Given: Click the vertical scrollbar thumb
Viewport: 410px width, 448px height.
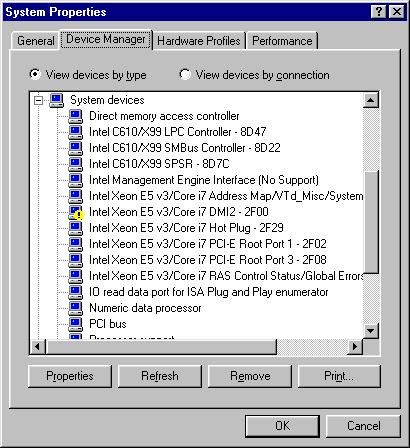Looking at the screenshot, I should coord(371,222).
